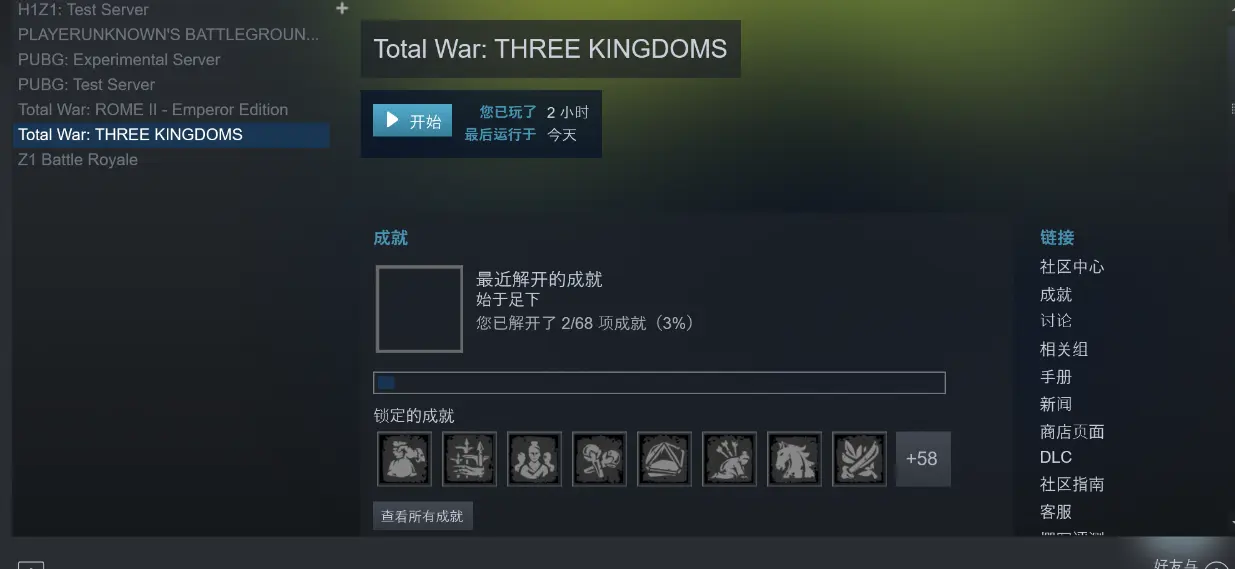Click the horse head achievement icon

(x=794, y=459)
